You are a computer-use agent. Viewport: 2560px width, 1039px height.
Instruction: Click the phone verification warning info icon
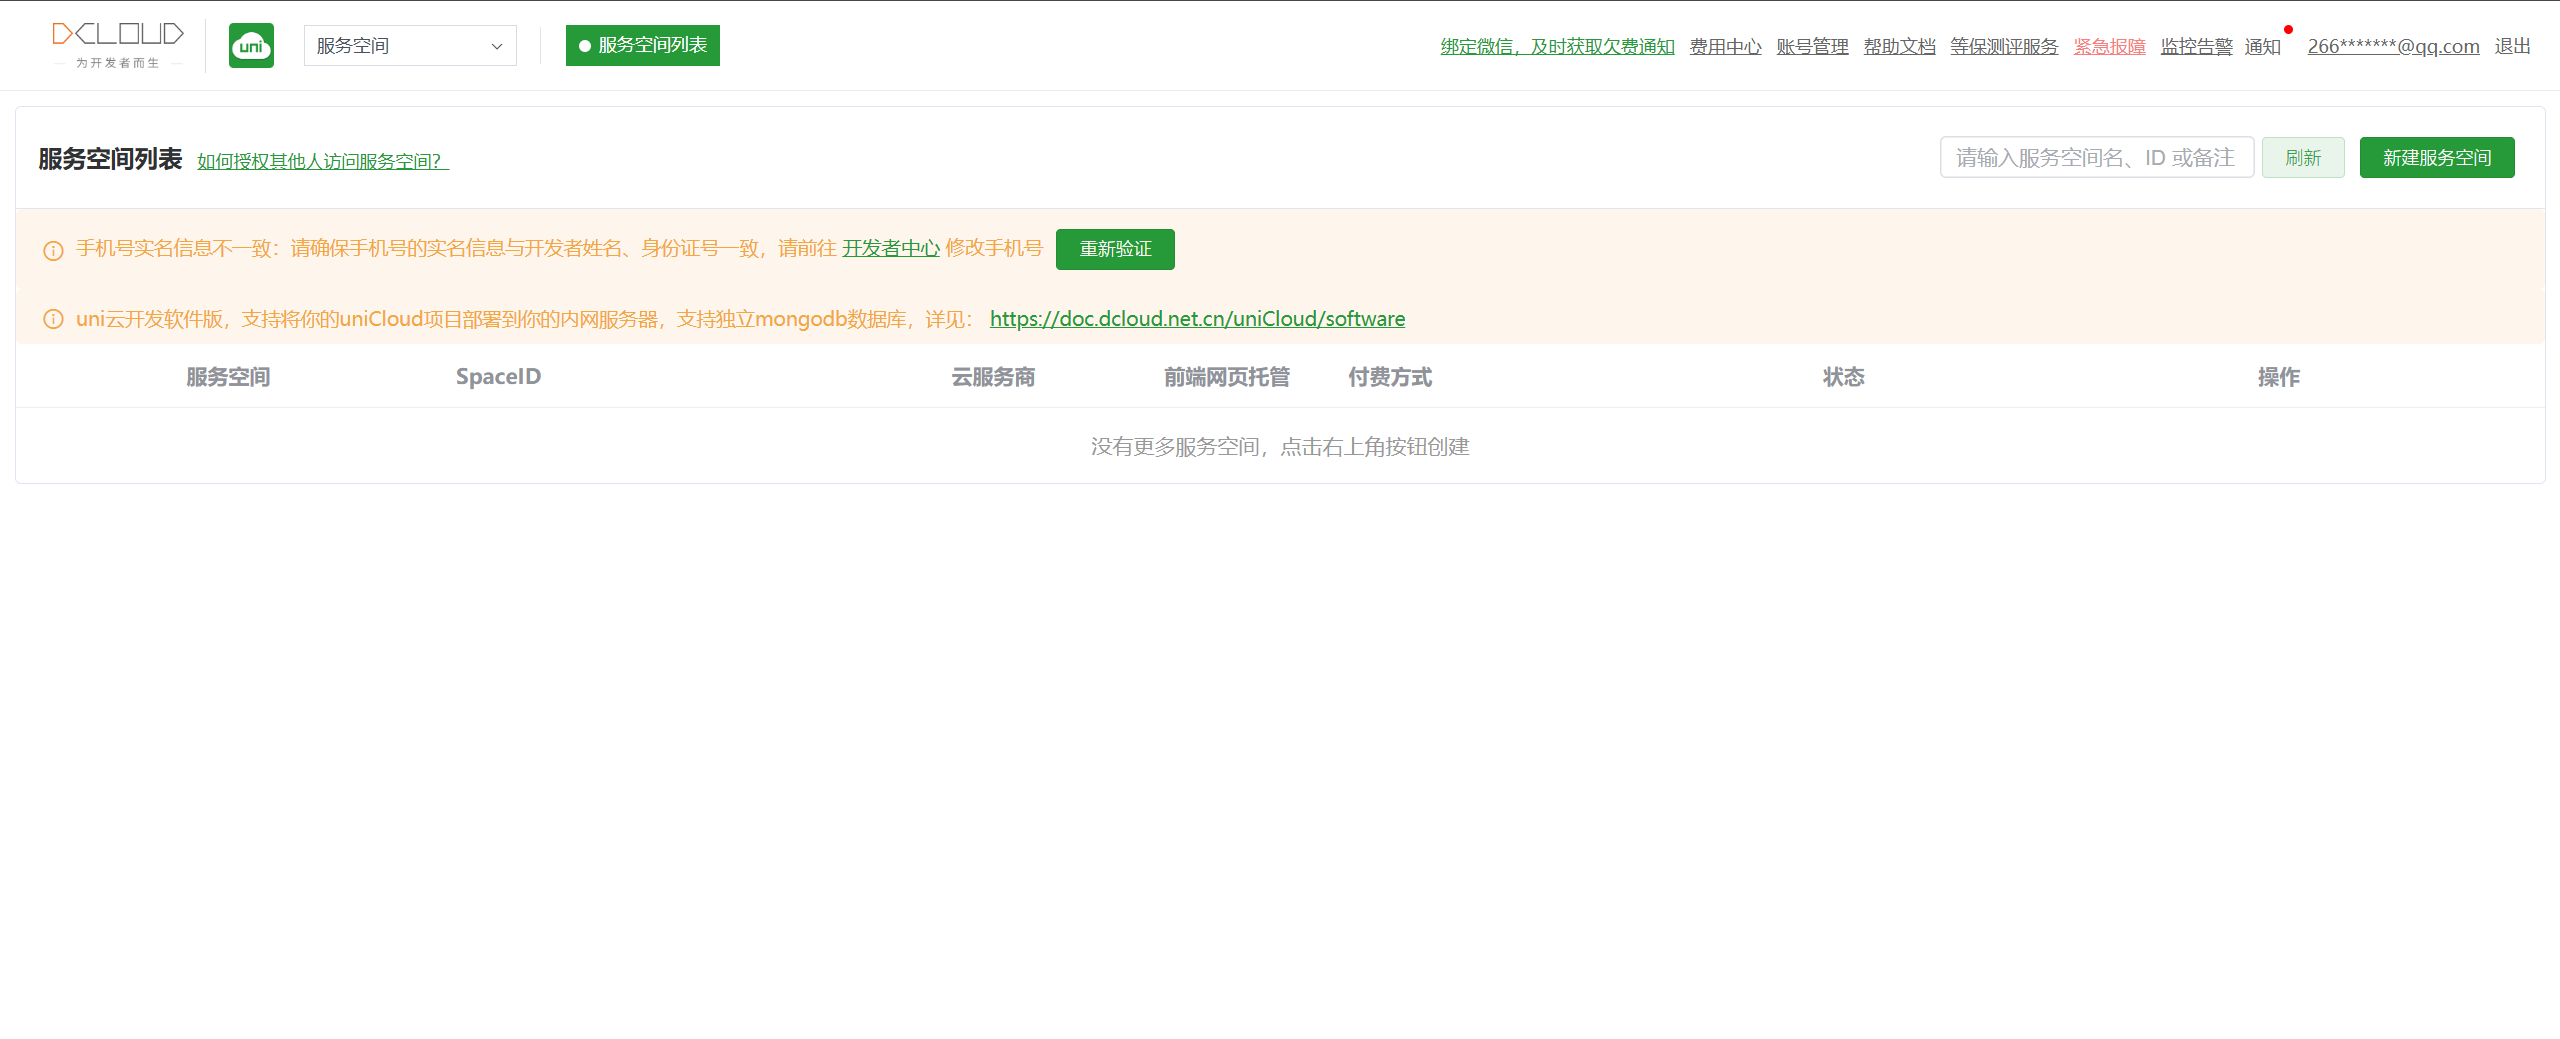coord(53,250)
